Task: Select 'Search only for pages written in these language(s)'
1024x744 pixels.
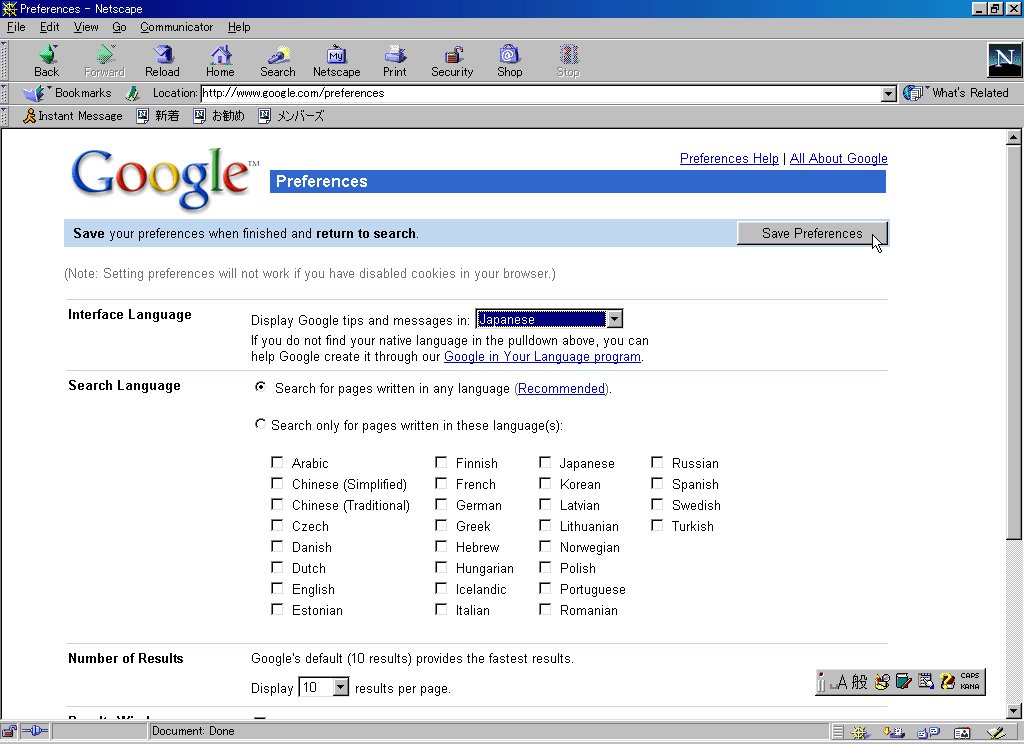Action: point(261,424)
